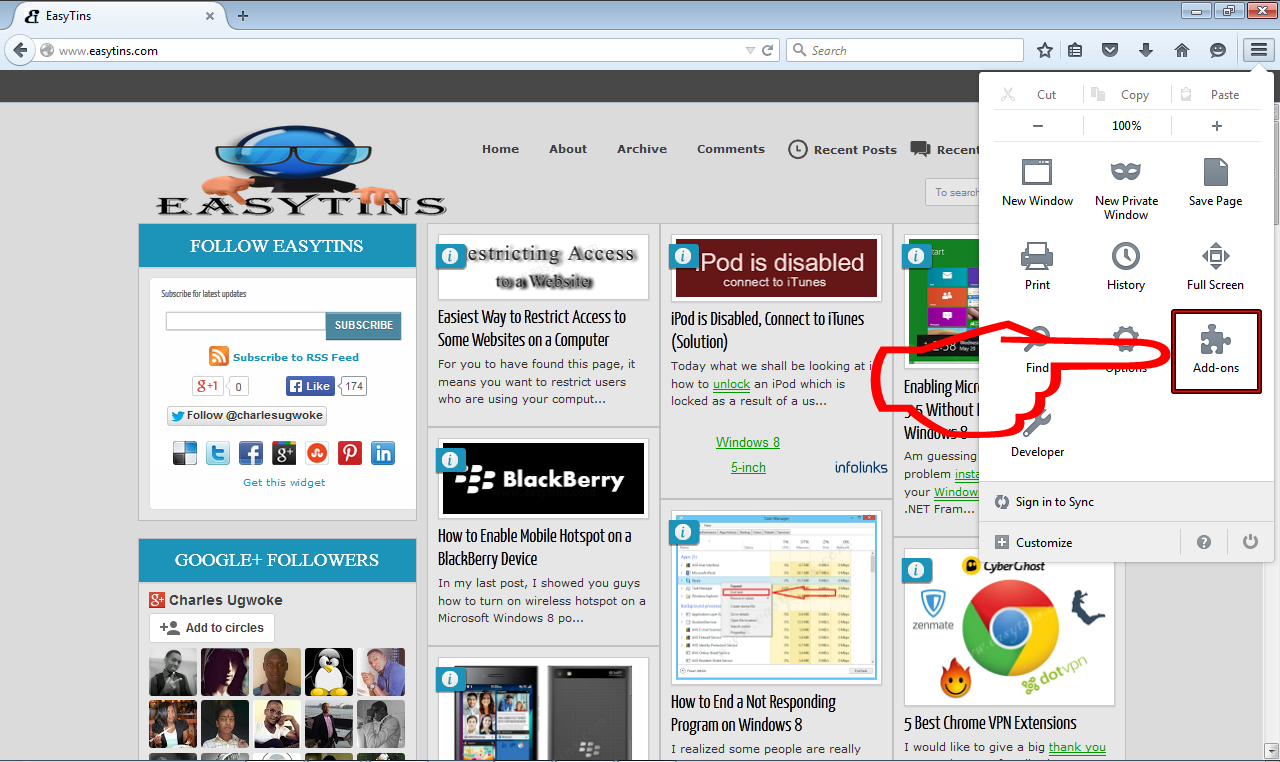Open the Pocket icon in toolbar
This screenshot has width=1280, height=762.
click(1110, 50)
